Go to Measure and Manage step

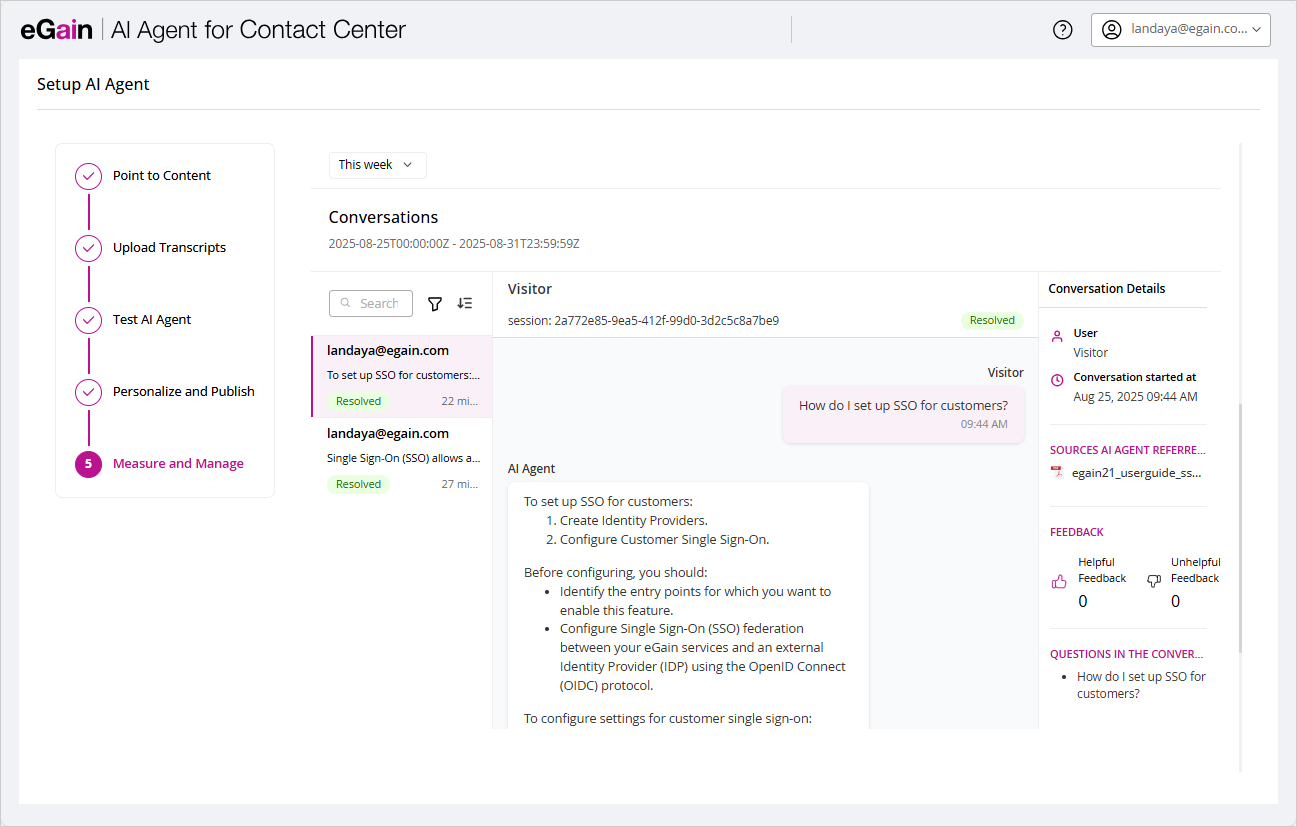point(178,464)
